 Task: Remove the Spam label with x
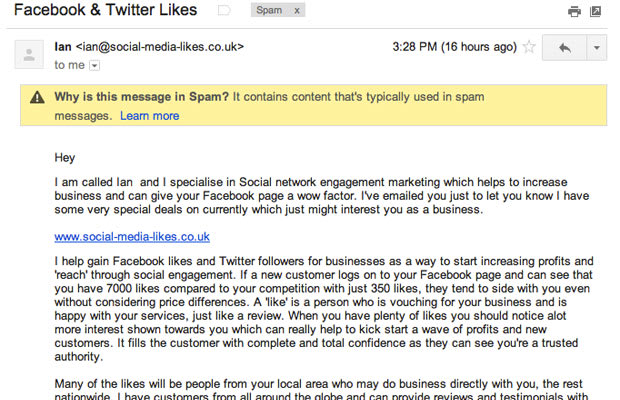coord(297,10)
